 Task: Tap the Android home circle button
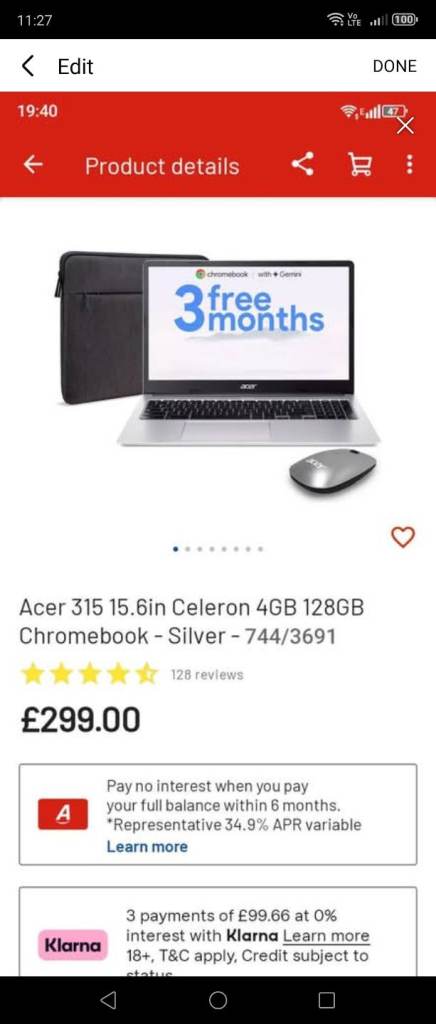218,1000
